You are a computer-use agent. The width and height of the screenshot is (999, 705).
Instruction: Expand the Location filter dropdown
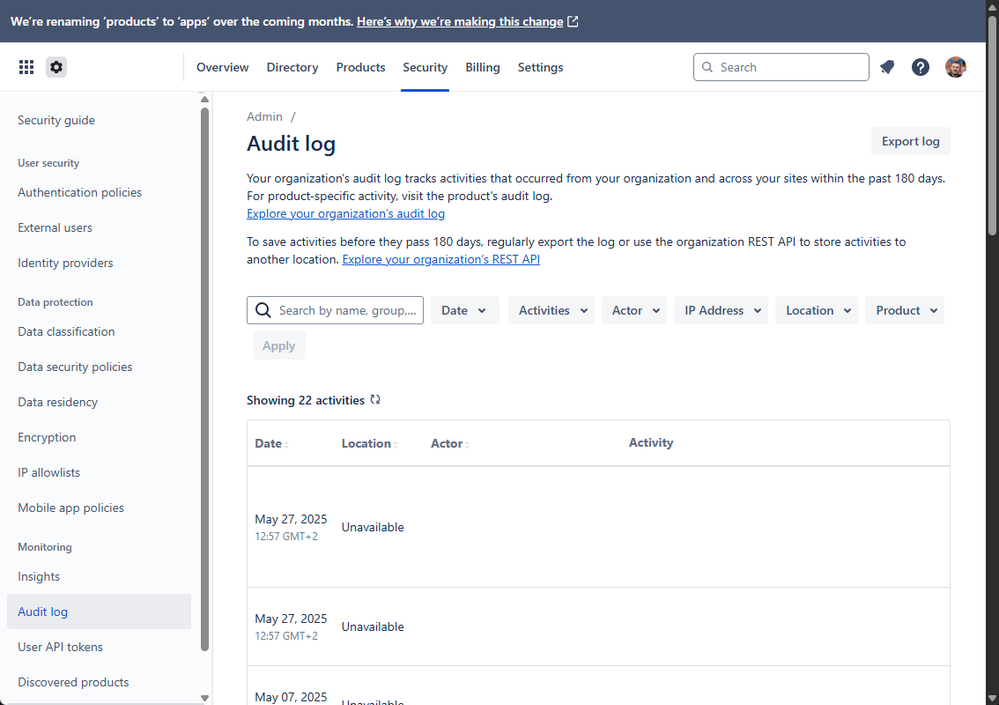(x=816, y=310)
